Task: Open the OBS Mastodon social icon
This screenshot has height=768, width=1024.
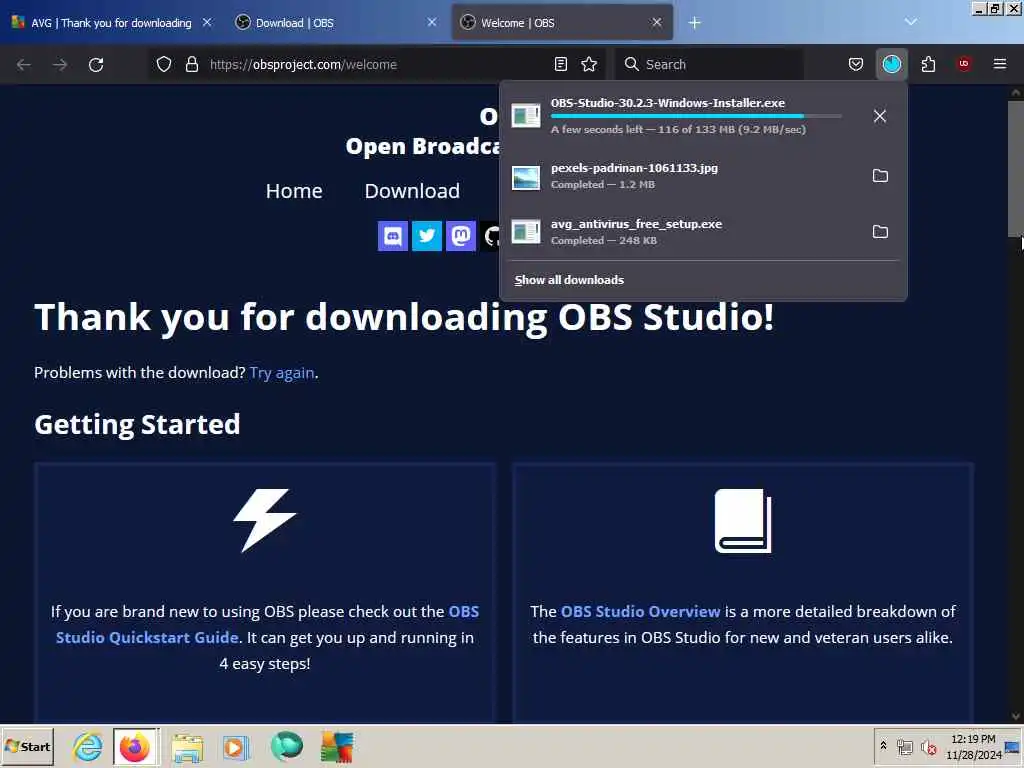Action: tap(460, 236)
